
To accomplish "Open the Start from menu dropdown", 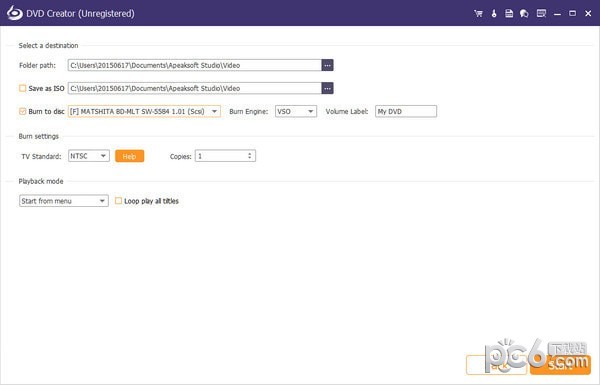I will pyautogui.click(x=64, y=201).
